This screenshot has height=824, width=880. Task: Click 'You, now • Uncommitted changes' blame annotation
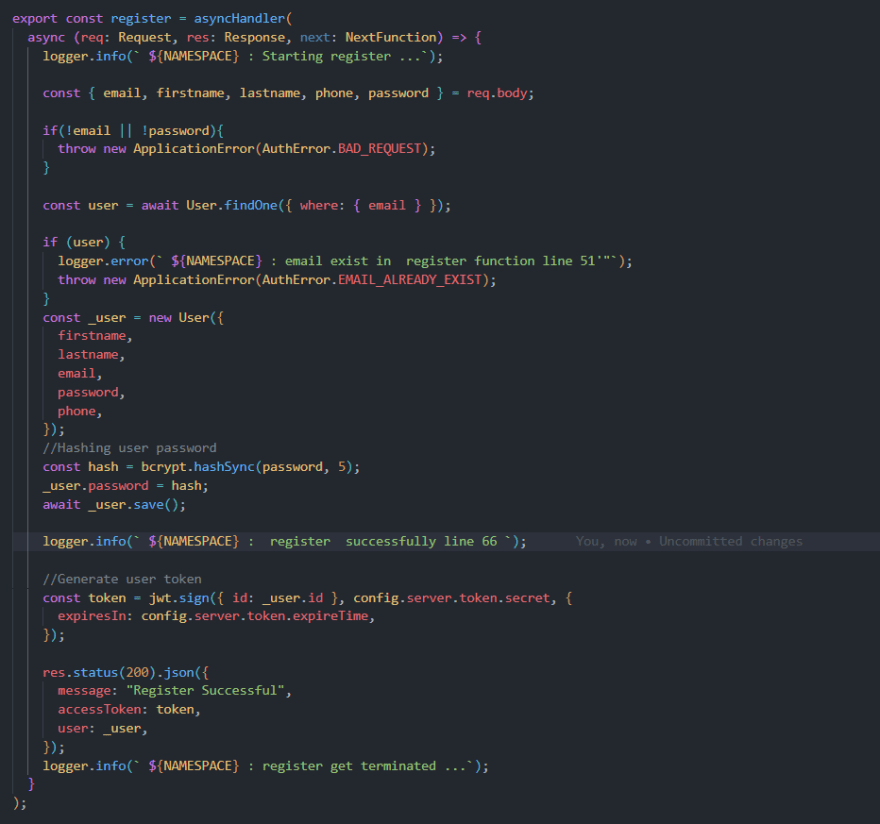[x=689, y=542]
